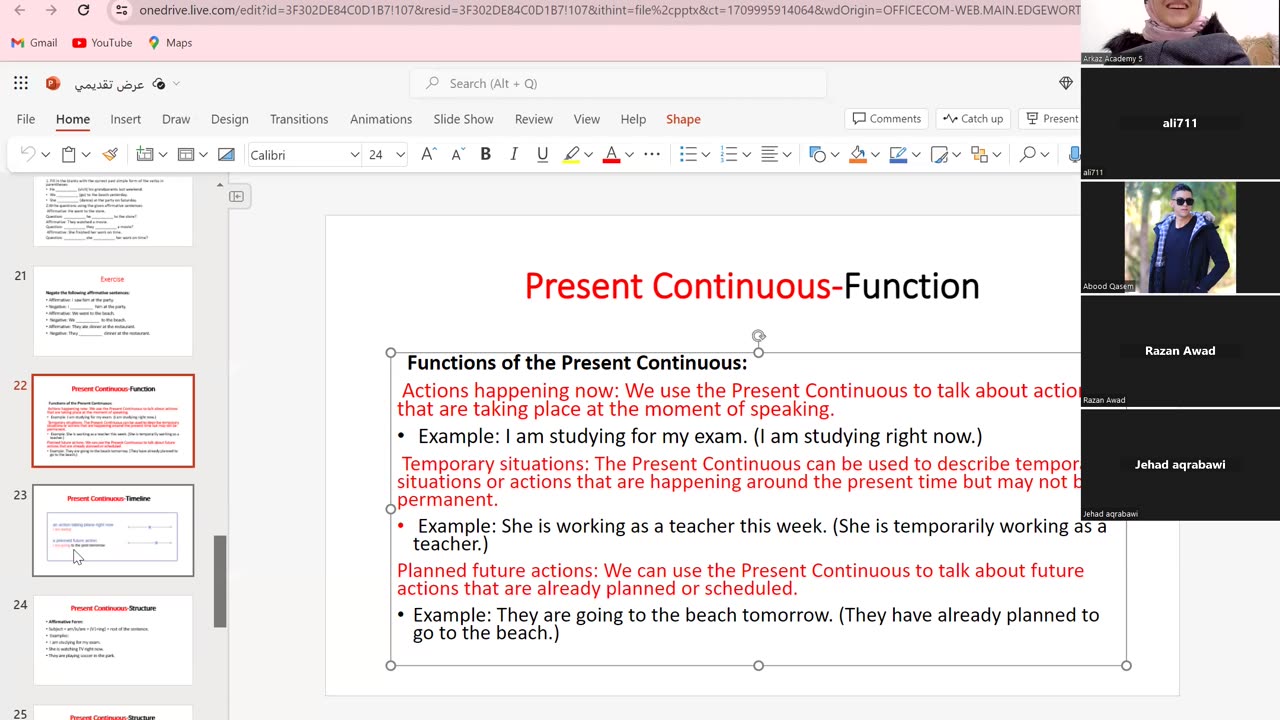
Task: Click the premium diamond icon
Action: 1066,83
